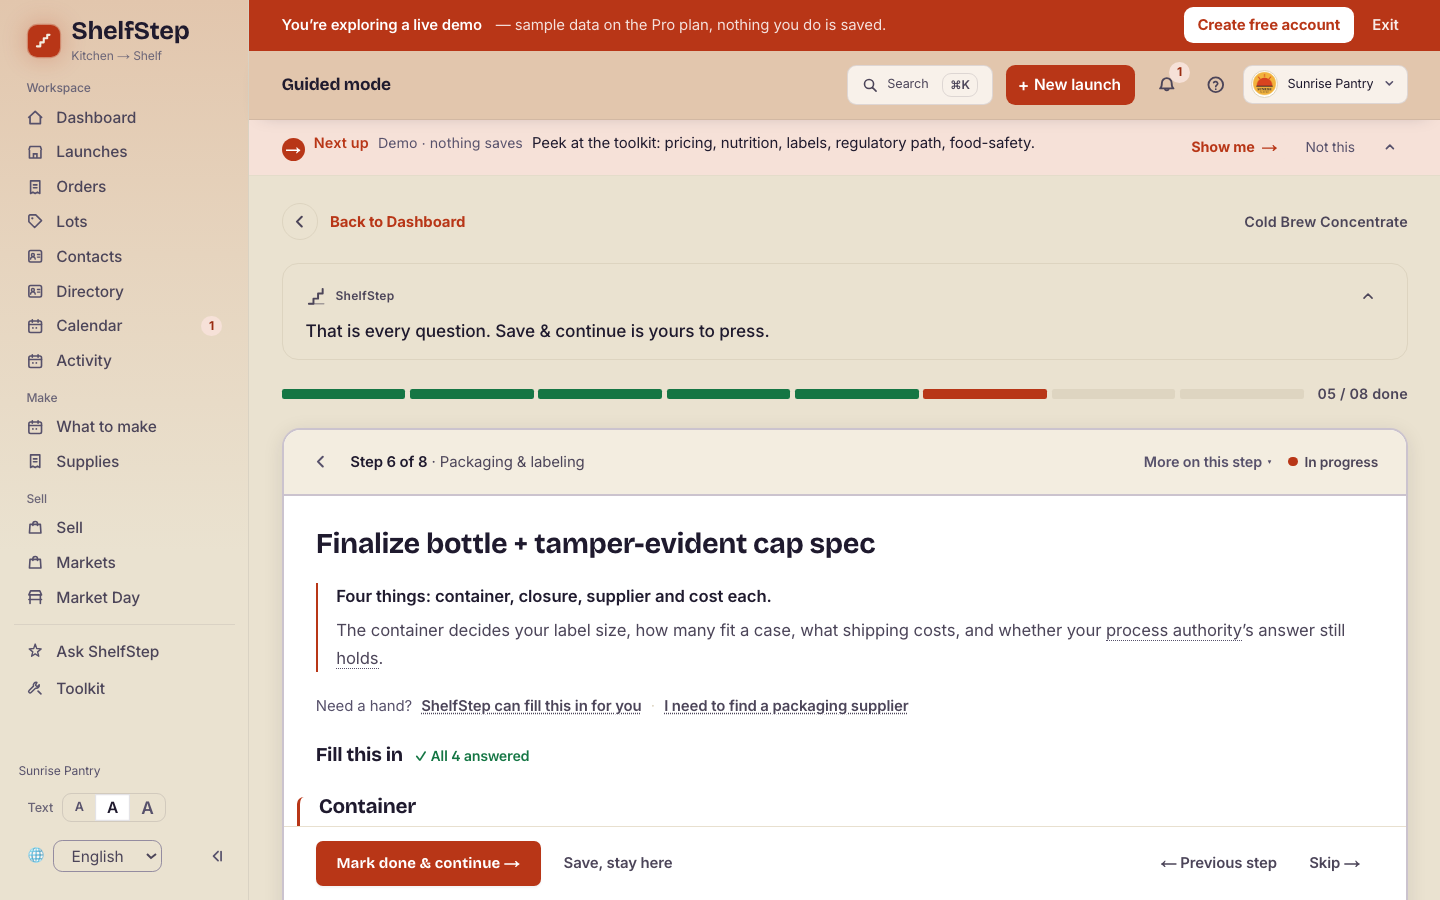The image size is (1440, 900).
Task: Select medium text size
Action: 112,807
